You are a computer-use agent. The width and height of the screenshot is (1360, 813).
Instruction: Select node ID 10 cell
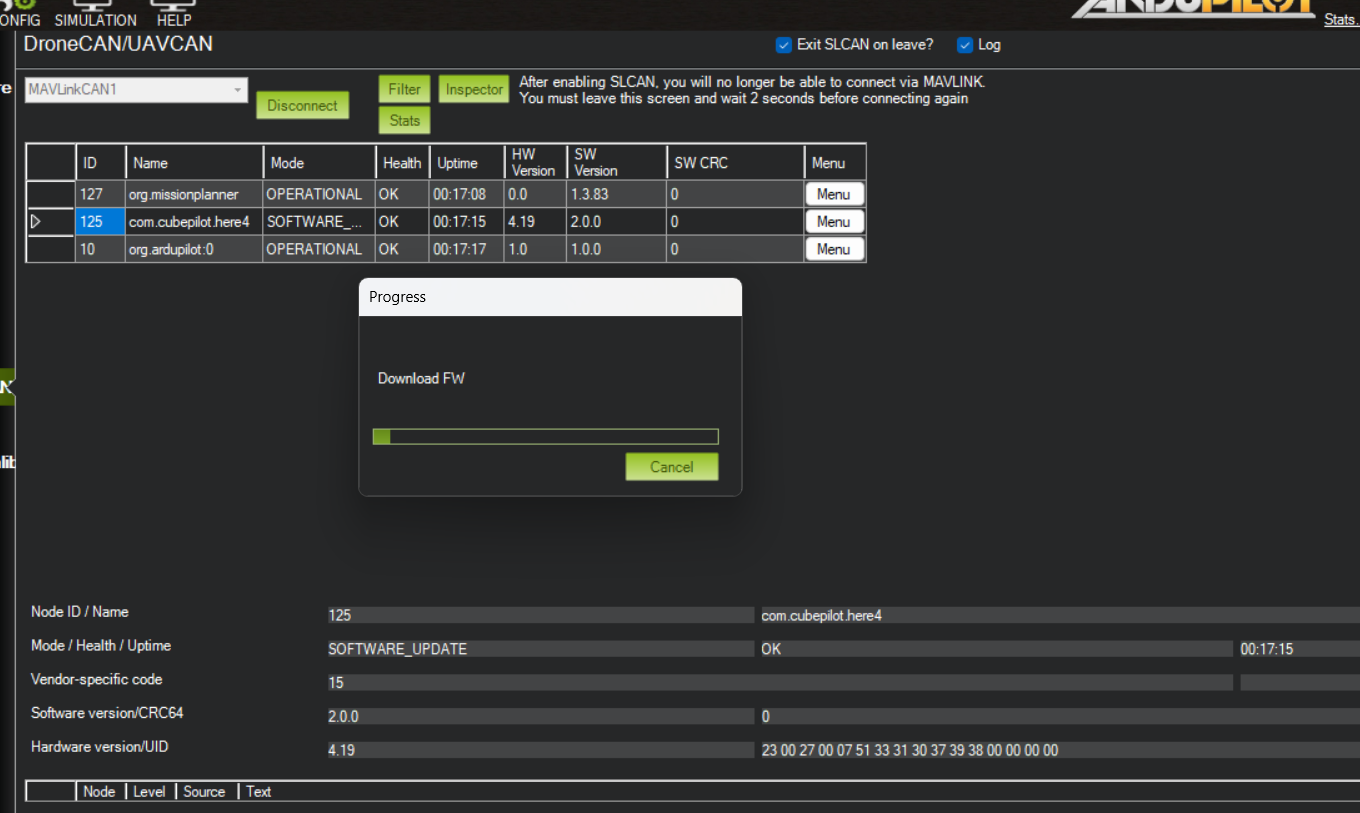pyautogui.click(x=101, y=249)
